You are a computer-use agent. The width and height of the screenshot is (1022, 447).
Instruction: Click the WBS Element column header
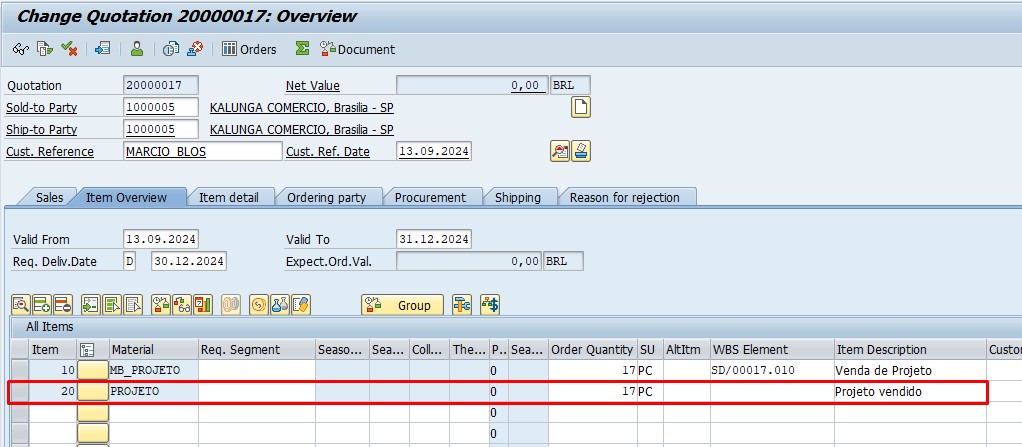click(772, 350)
